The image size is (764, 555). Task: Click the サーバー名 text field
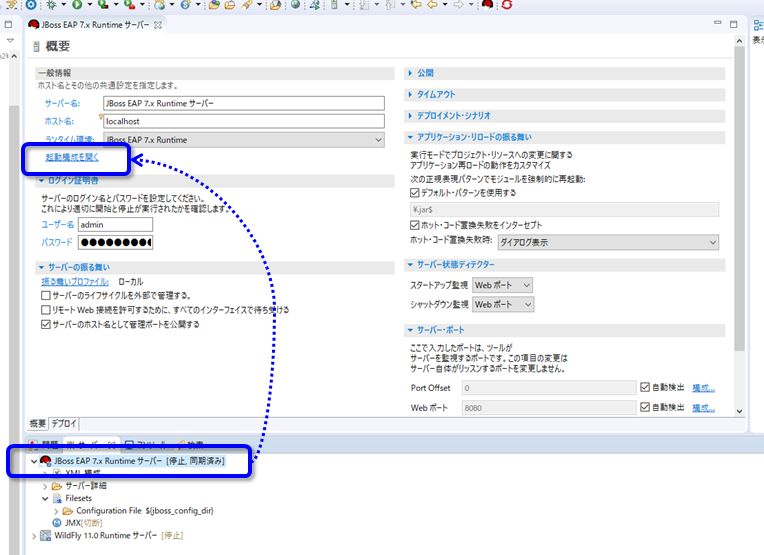click(244, 103)
